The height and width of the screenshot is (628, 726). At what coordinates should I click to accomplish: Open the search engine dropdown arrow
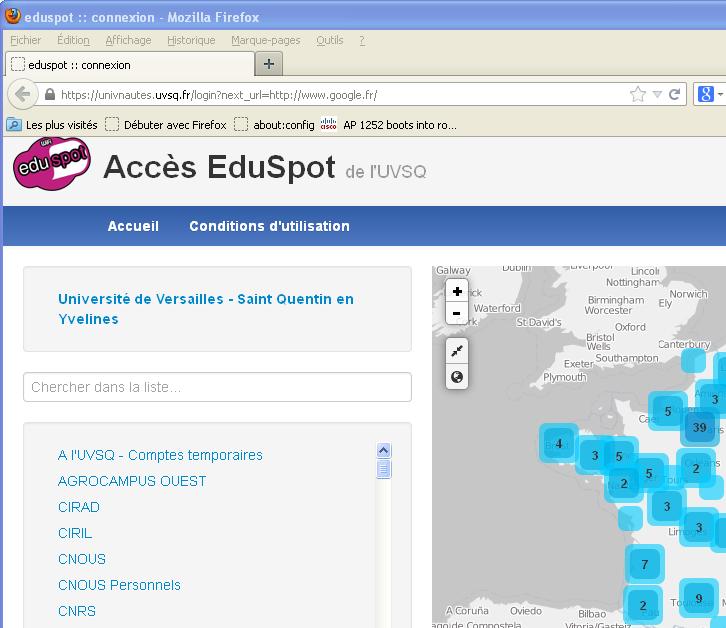(720, 94)
